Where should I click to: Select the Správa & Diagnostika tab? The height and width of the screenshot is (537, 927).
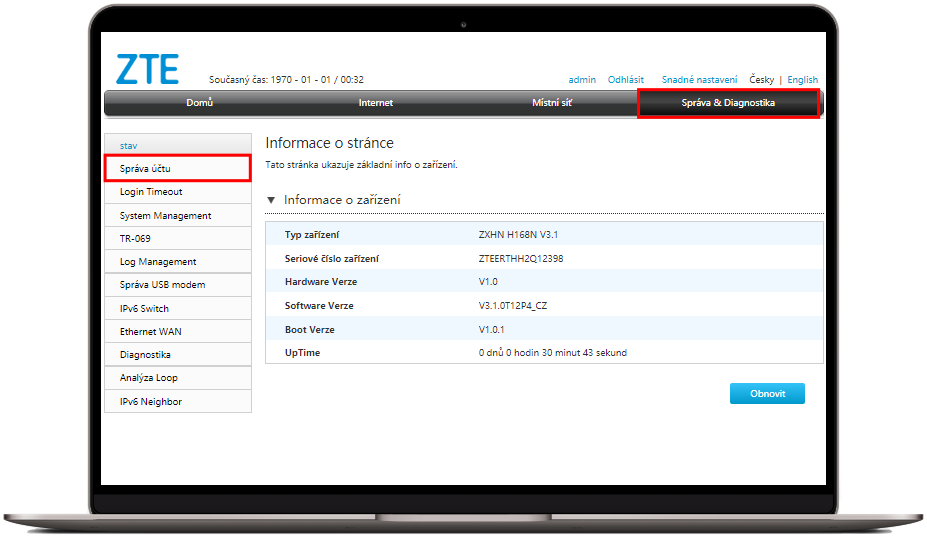[728, 103]
